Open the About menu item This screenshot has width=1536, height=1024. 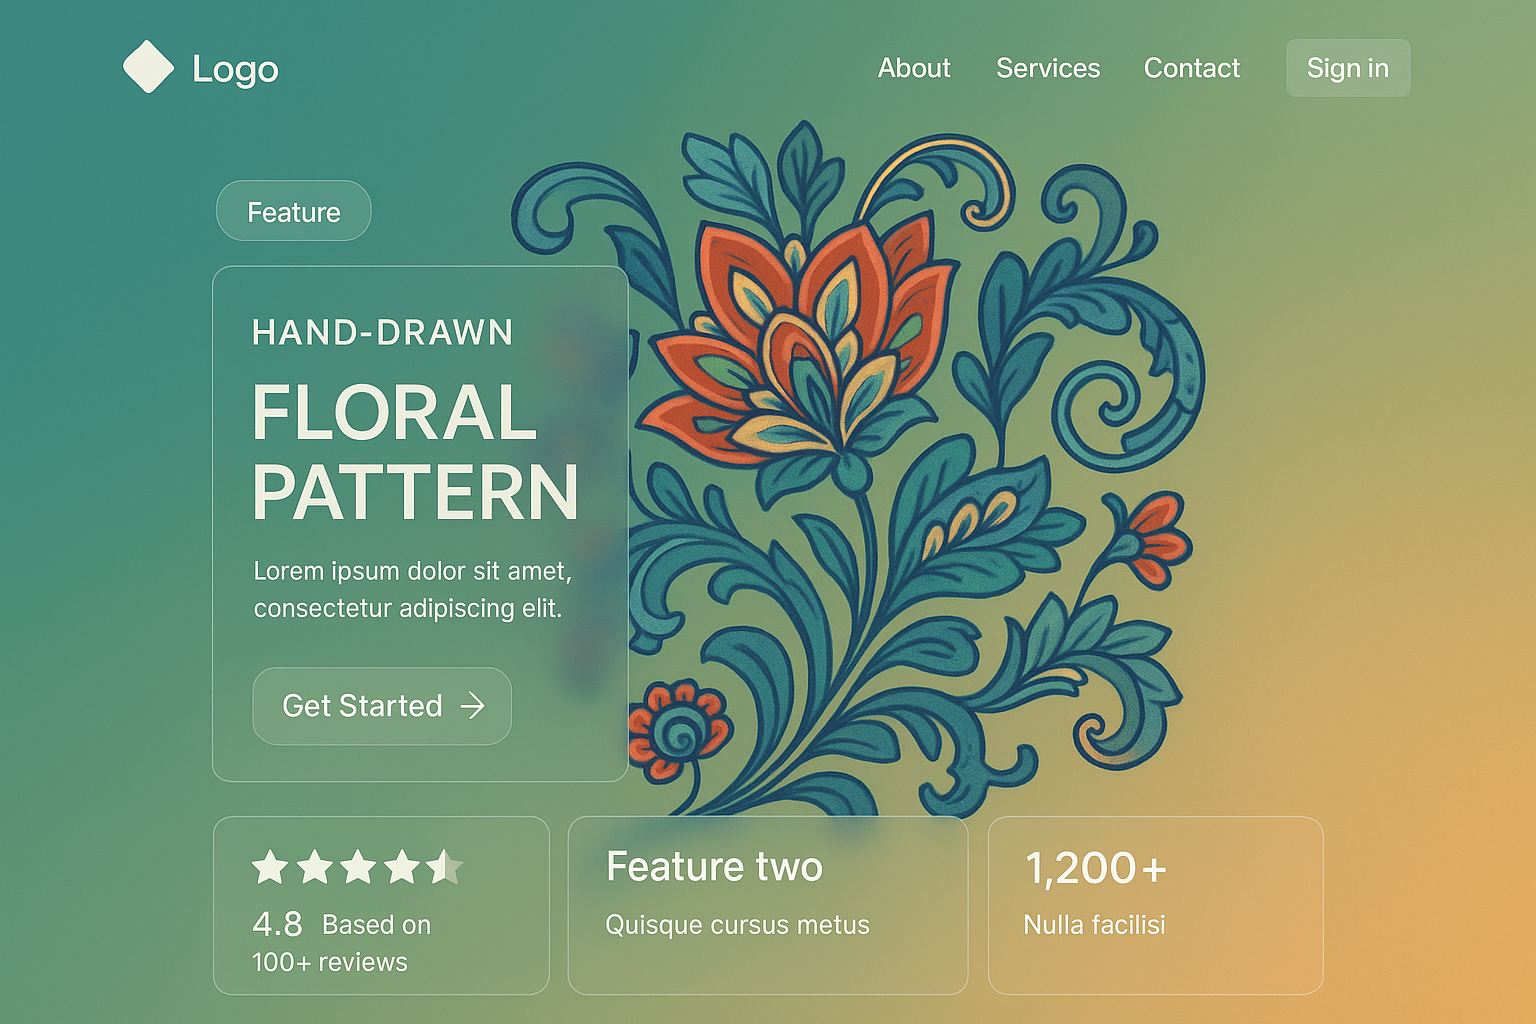914,68
